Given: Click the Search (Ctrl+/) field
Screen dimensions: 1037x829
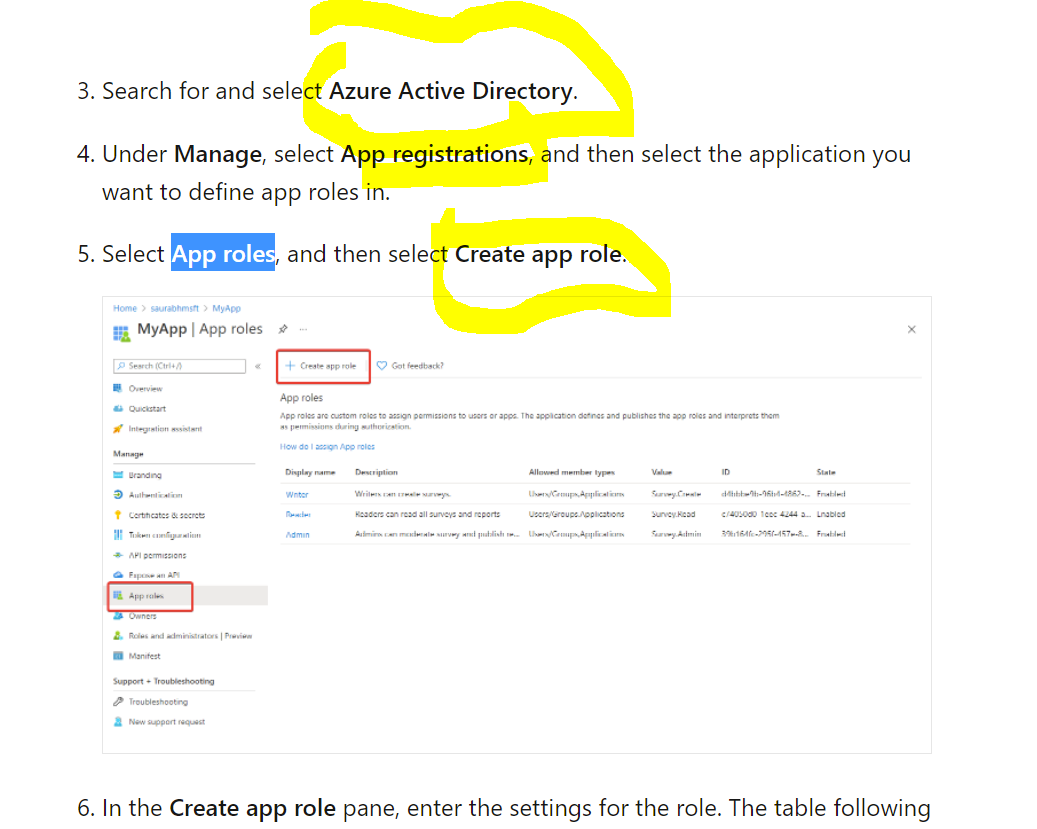Looking at the screenshot, I should pos(179,366).
